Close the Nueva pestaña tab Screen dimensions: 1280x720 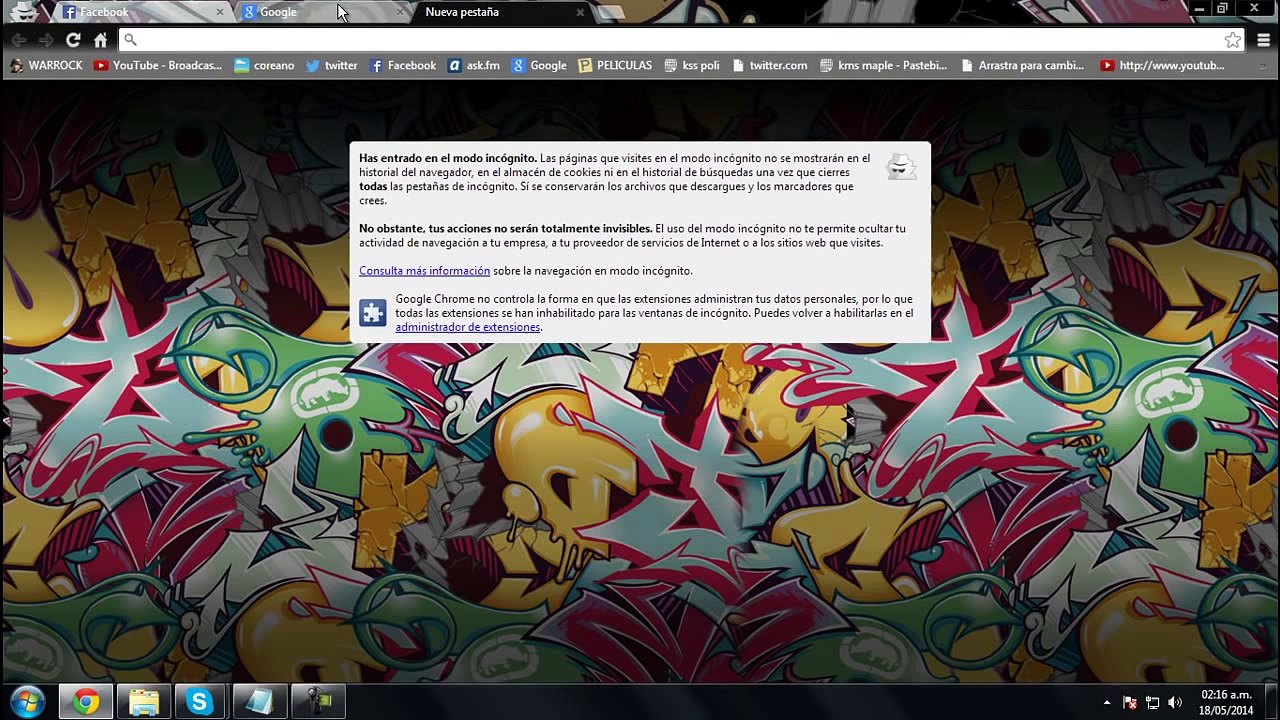point(580,12)
